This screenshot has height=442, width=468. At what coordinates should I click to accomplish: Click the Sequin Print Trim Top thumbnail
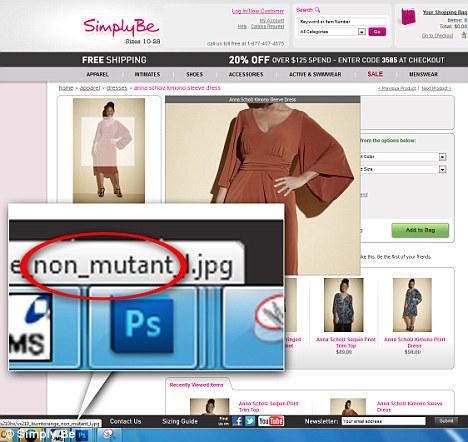click(x=344, y=305)
